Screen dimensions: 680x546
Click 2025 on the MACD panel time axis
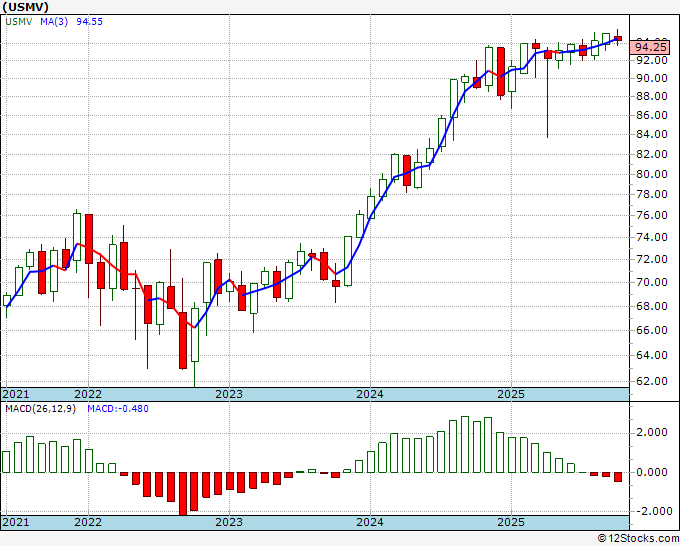coord(511,522)
